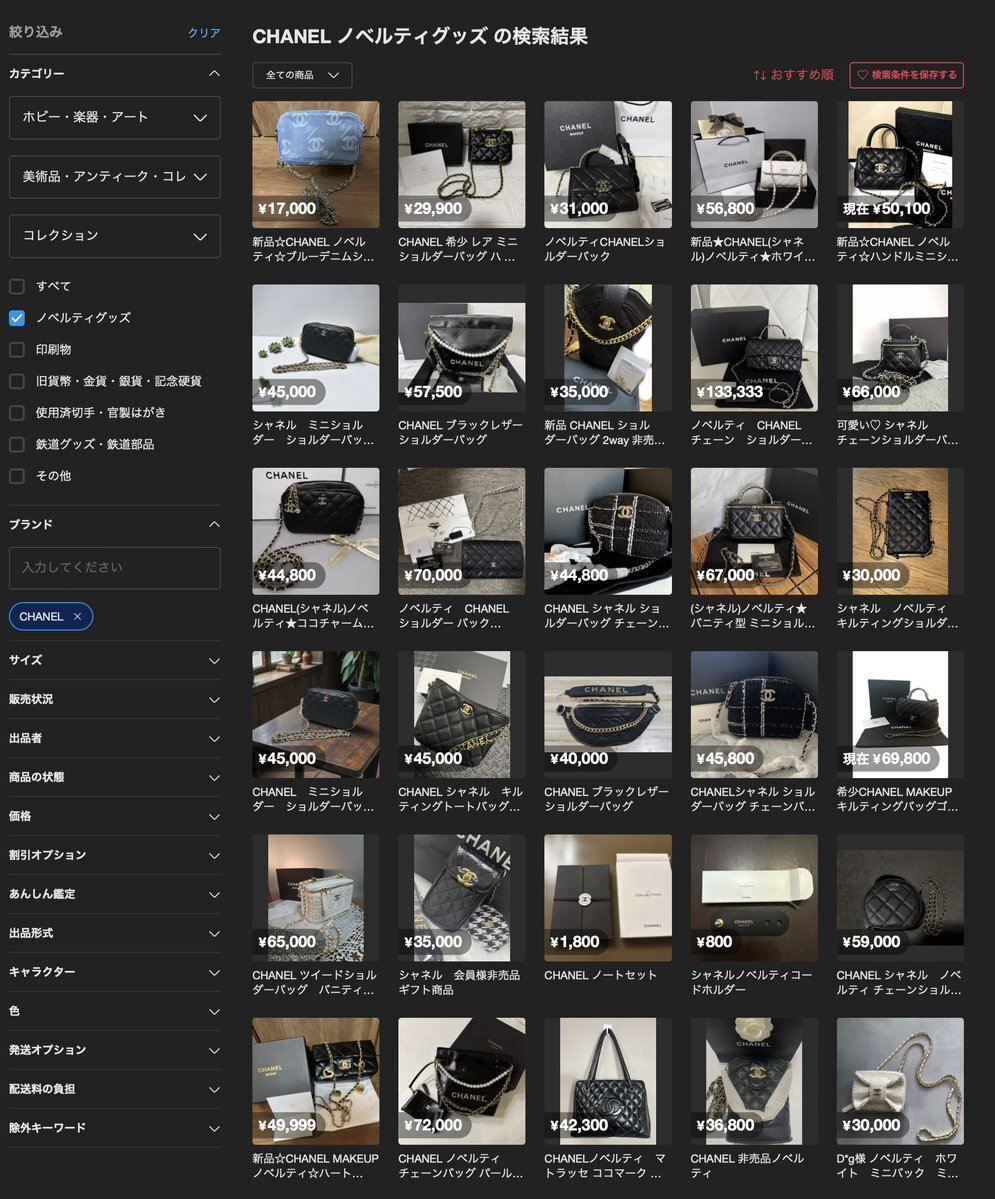Check the 旧貨幣・金貨・銀貨・記念硬貨 checkbox
The height and width of the screenshot is (1199, 995).
tap(17, 381)
